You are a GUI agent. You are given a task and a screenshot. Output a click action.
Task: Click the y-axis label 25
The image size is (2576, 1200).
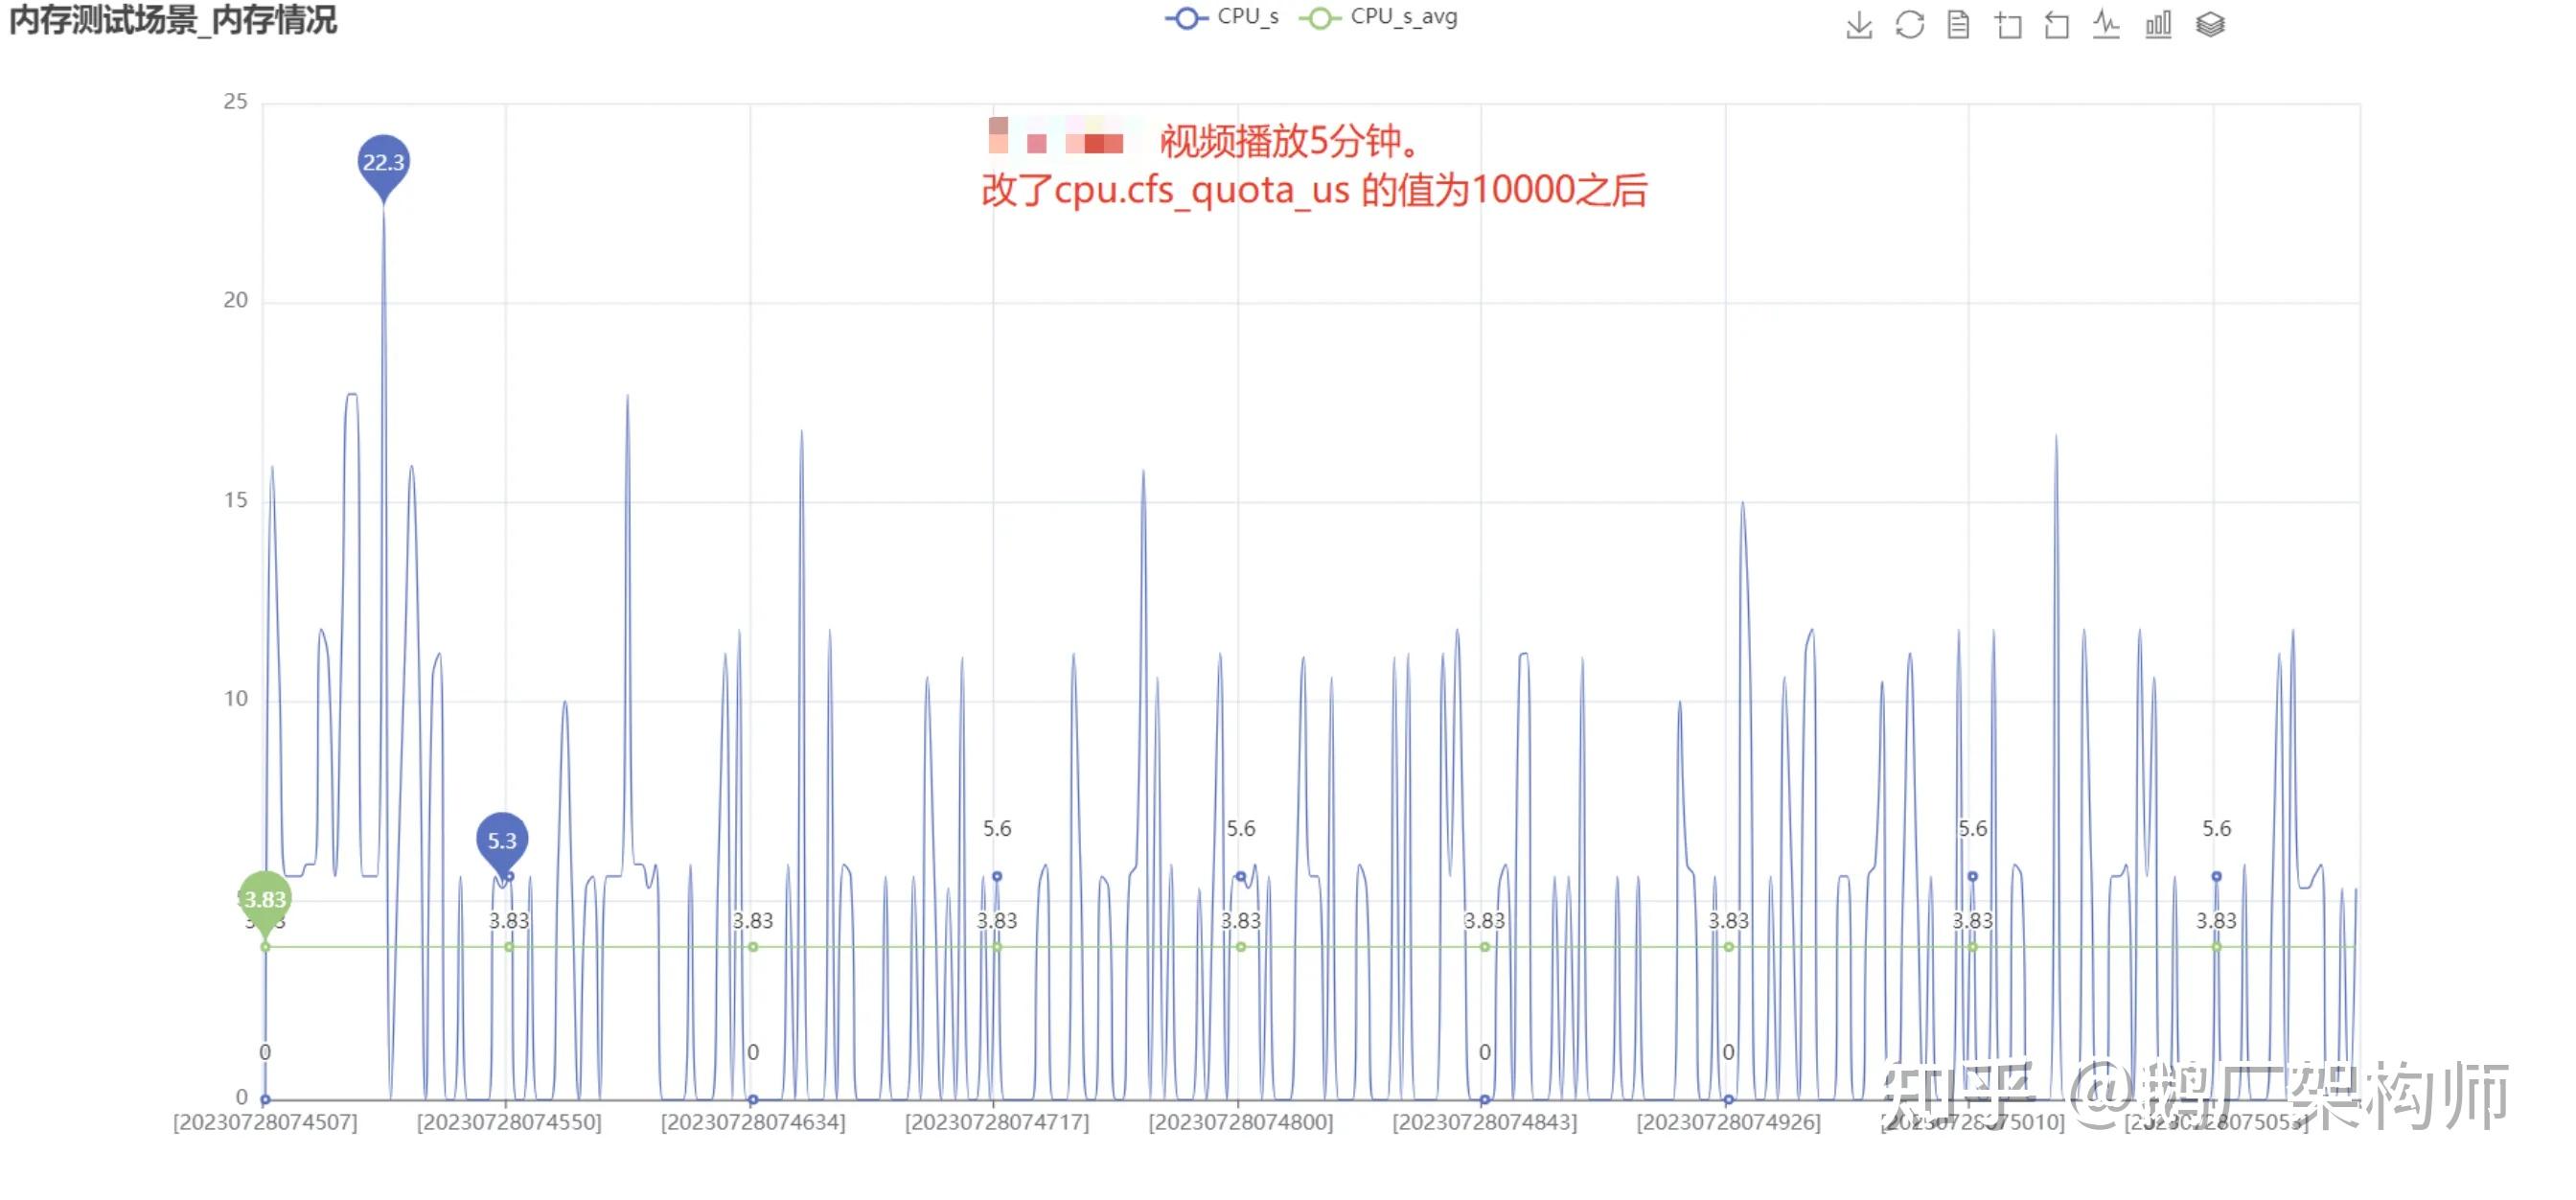235,102
